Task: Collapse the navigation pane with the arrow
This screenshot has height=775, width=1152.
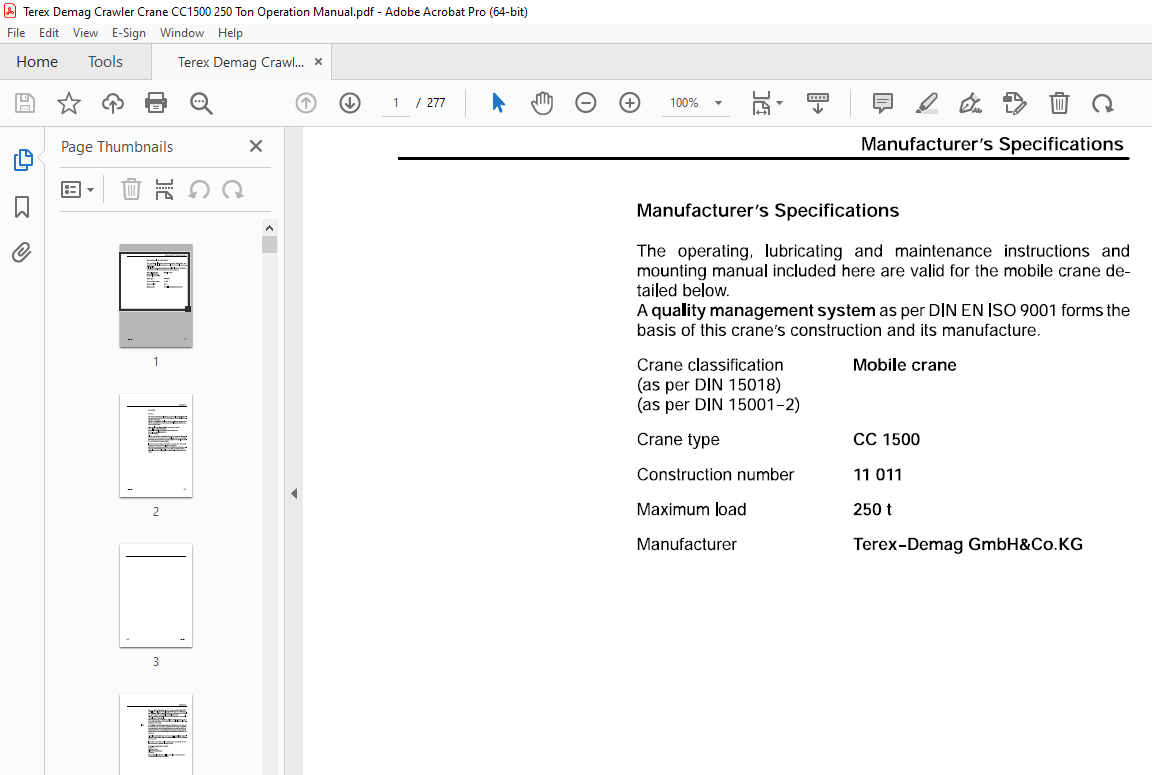Action: click(294, 493)
